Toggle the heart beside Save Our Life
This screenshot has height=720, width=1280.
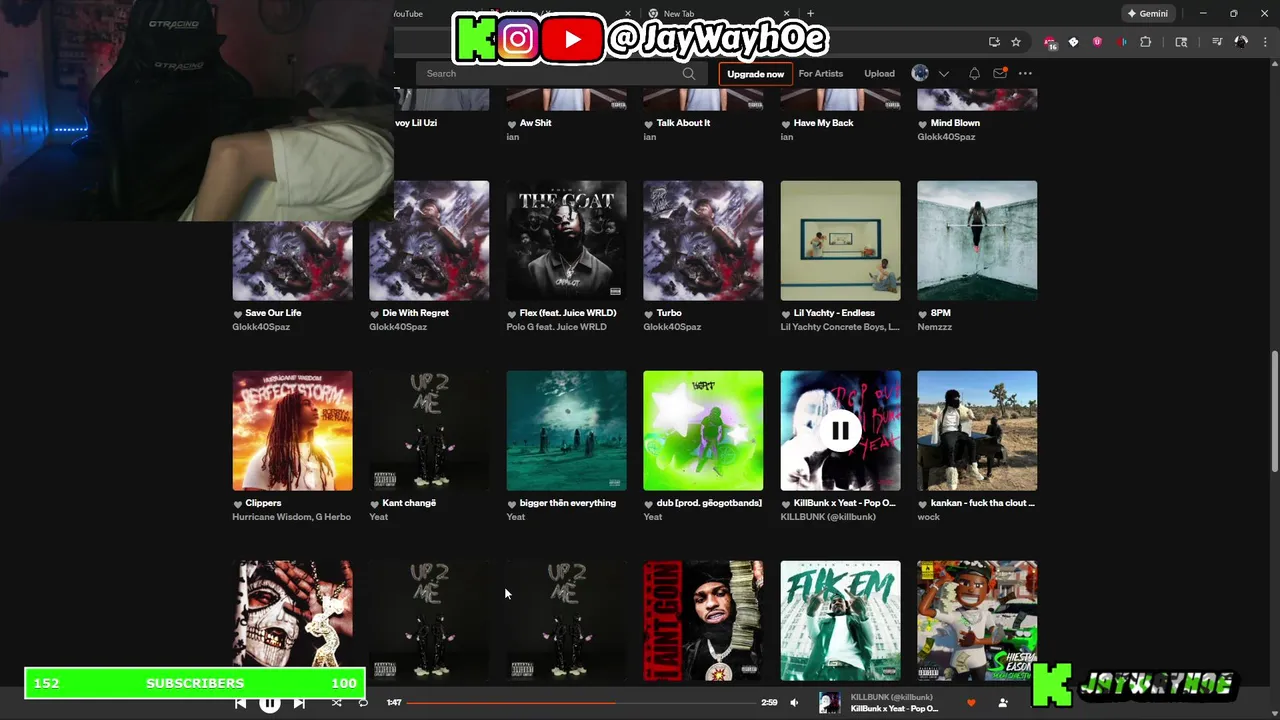coord(238,313)
